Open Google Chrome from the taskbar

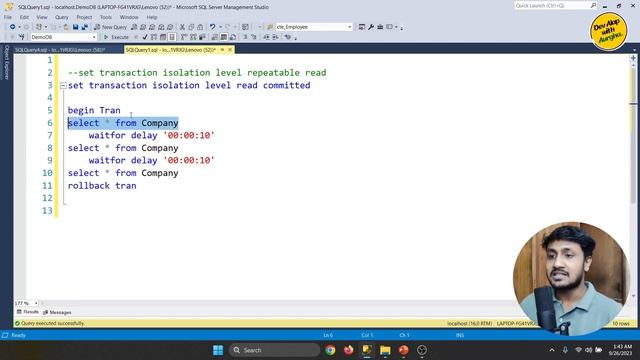click(x=330, y=350)
